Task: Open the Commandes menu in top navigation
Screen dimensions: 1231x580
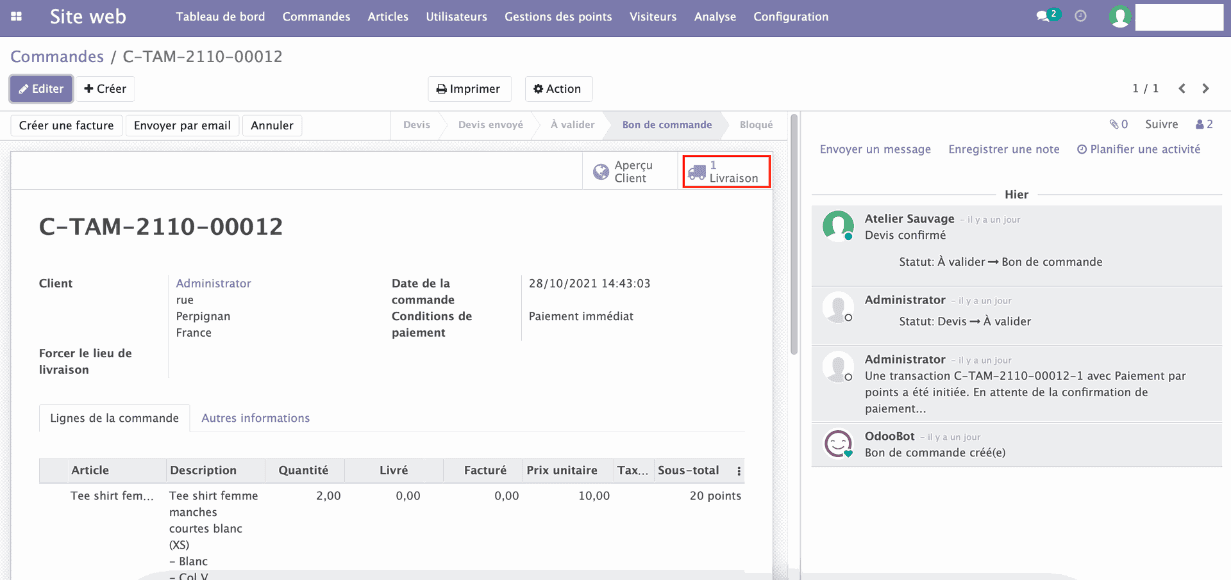Action: click(316, 16)
